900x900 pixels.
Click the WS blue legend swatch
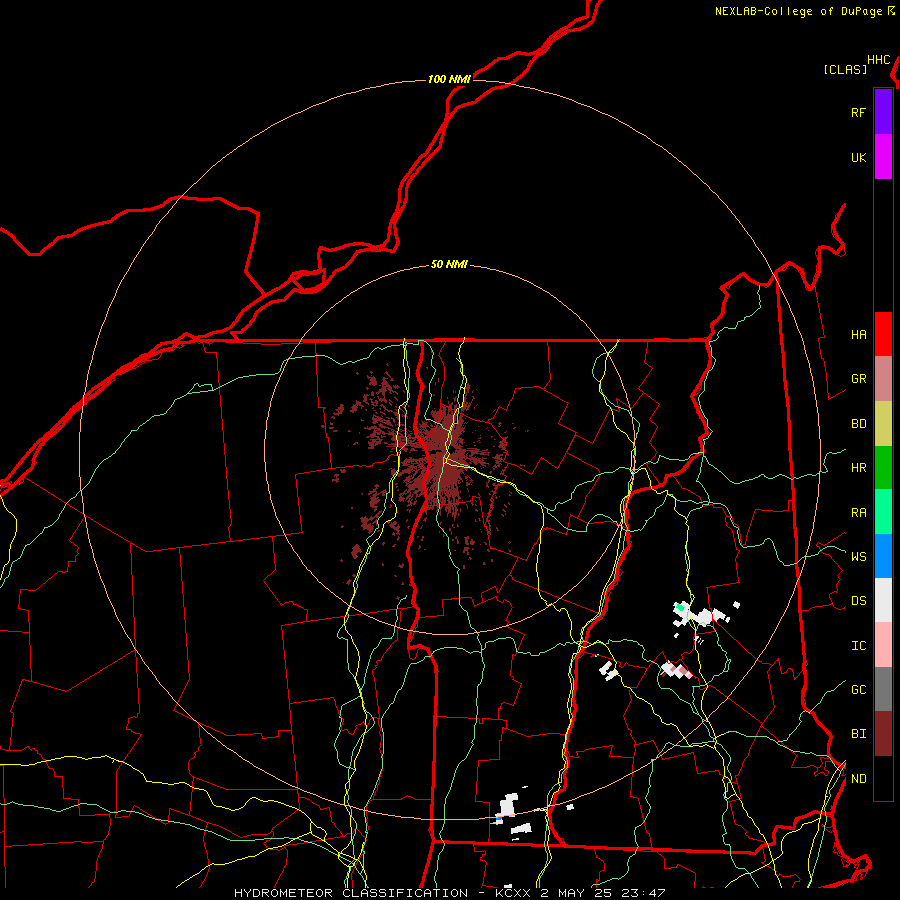(x=883, y=556)
